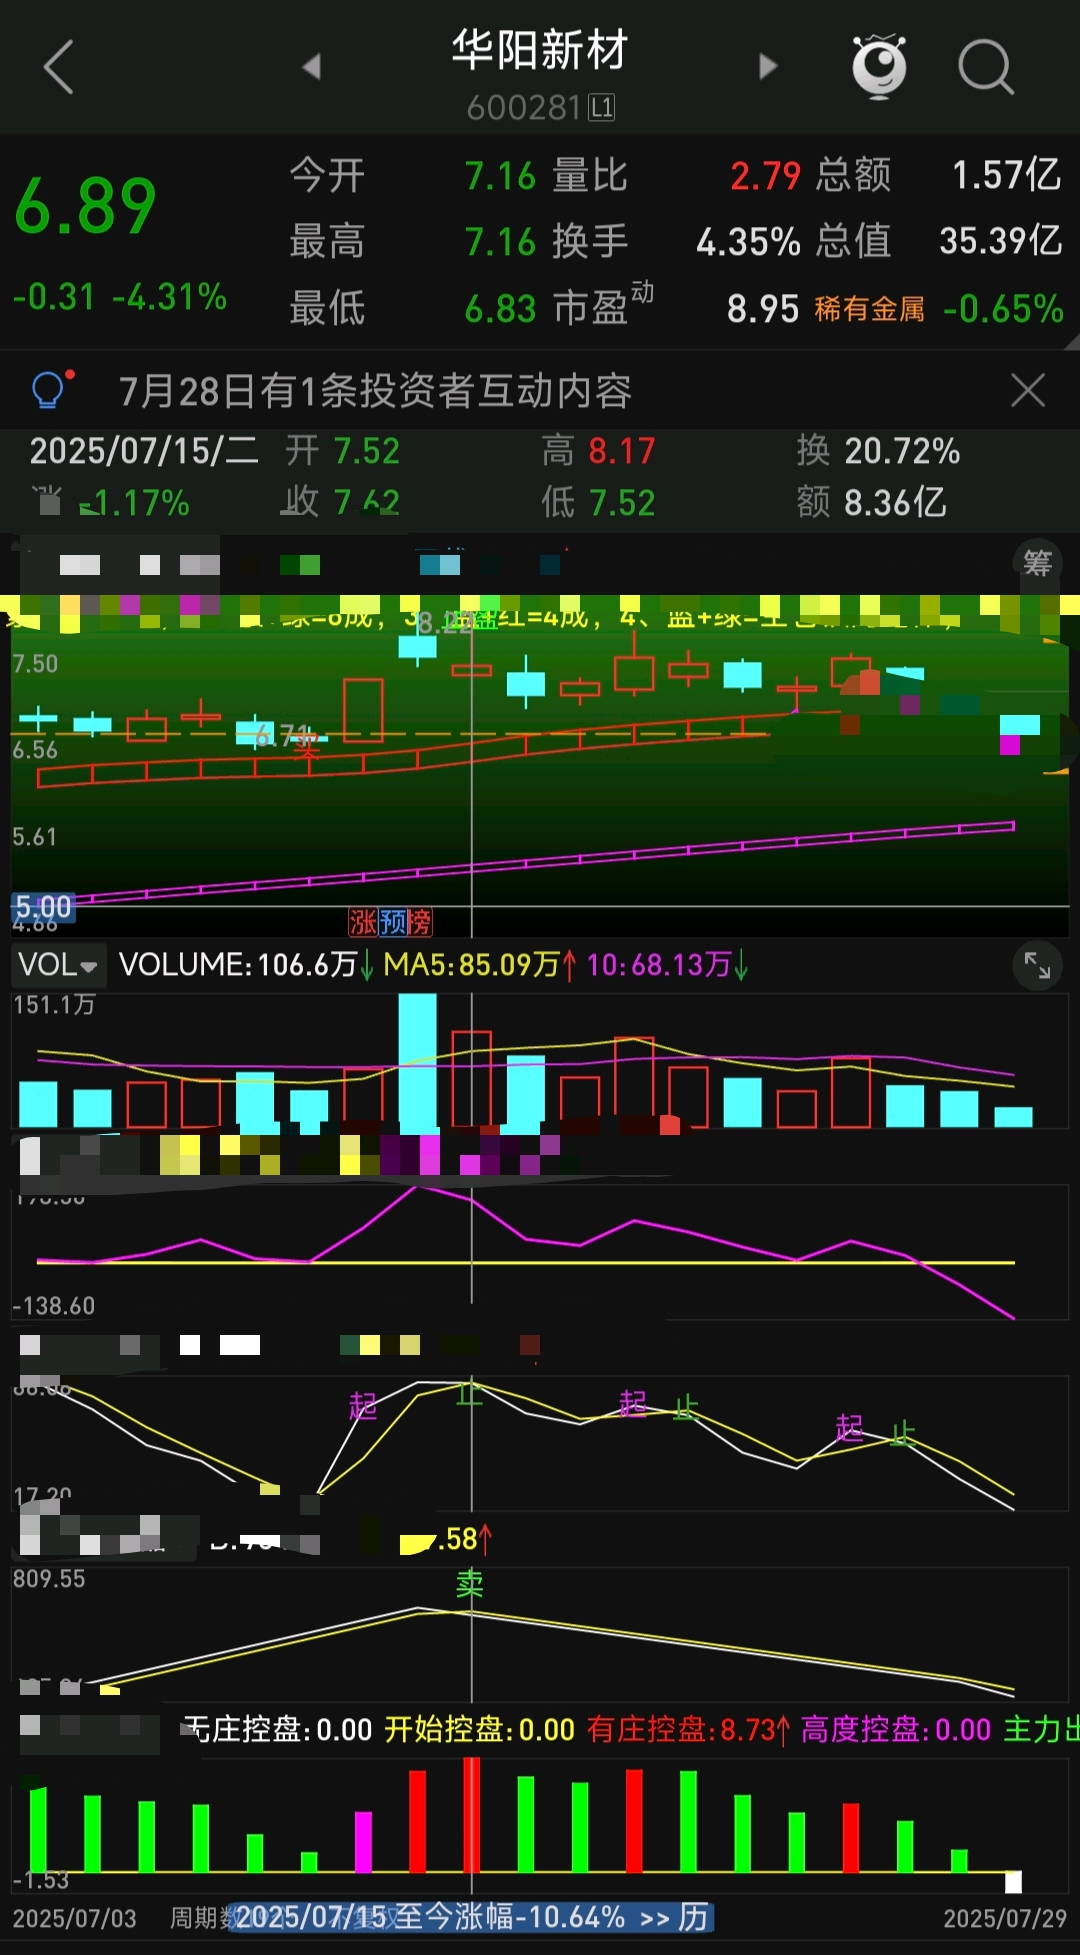Image resolution: width=1080 pixels, height=1955 pixels.
Task: Open the robot assistant icon
Action: (879, 66)
